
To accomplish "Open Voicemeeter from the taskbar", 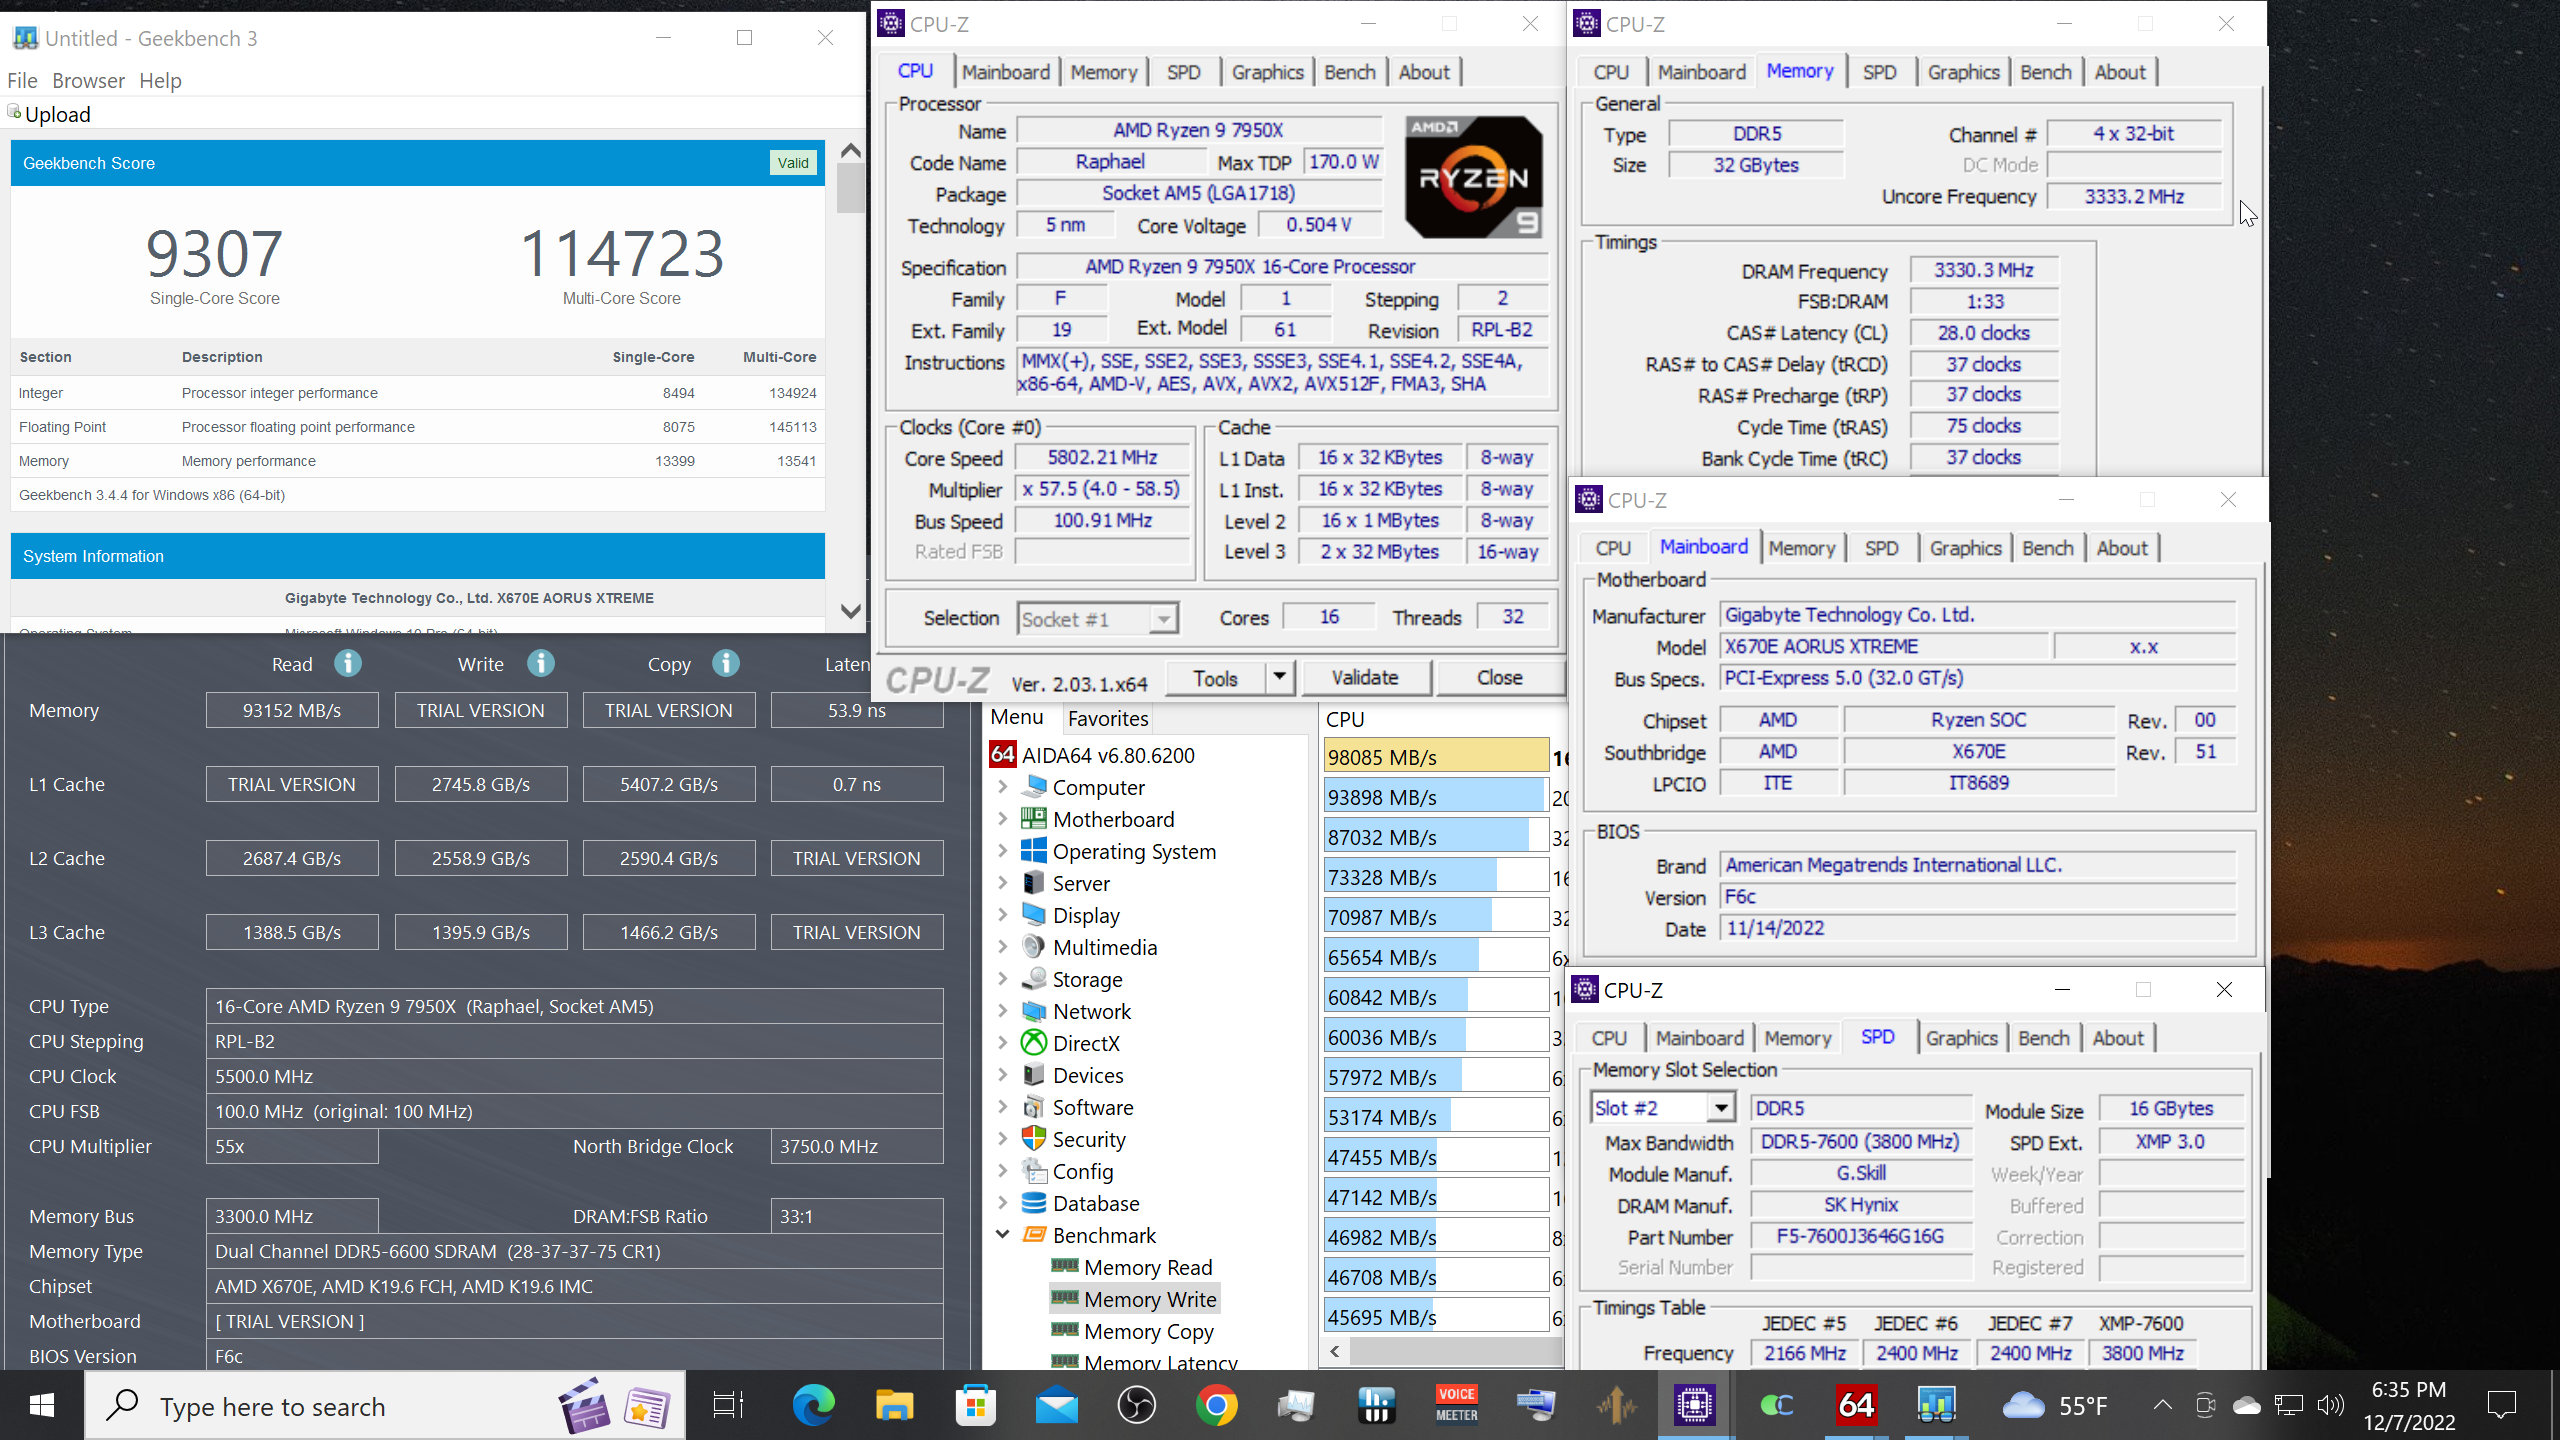I will tap(1457, 1406).
